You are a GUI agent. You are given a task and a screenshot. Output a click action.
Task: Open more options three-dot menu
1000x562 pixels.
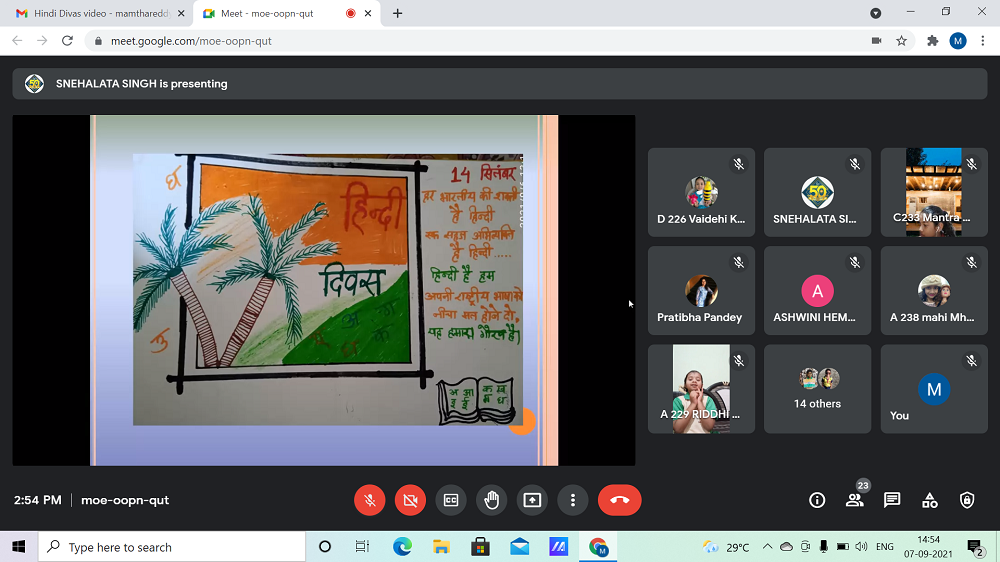pyautogui.click(x=572, y=500)
